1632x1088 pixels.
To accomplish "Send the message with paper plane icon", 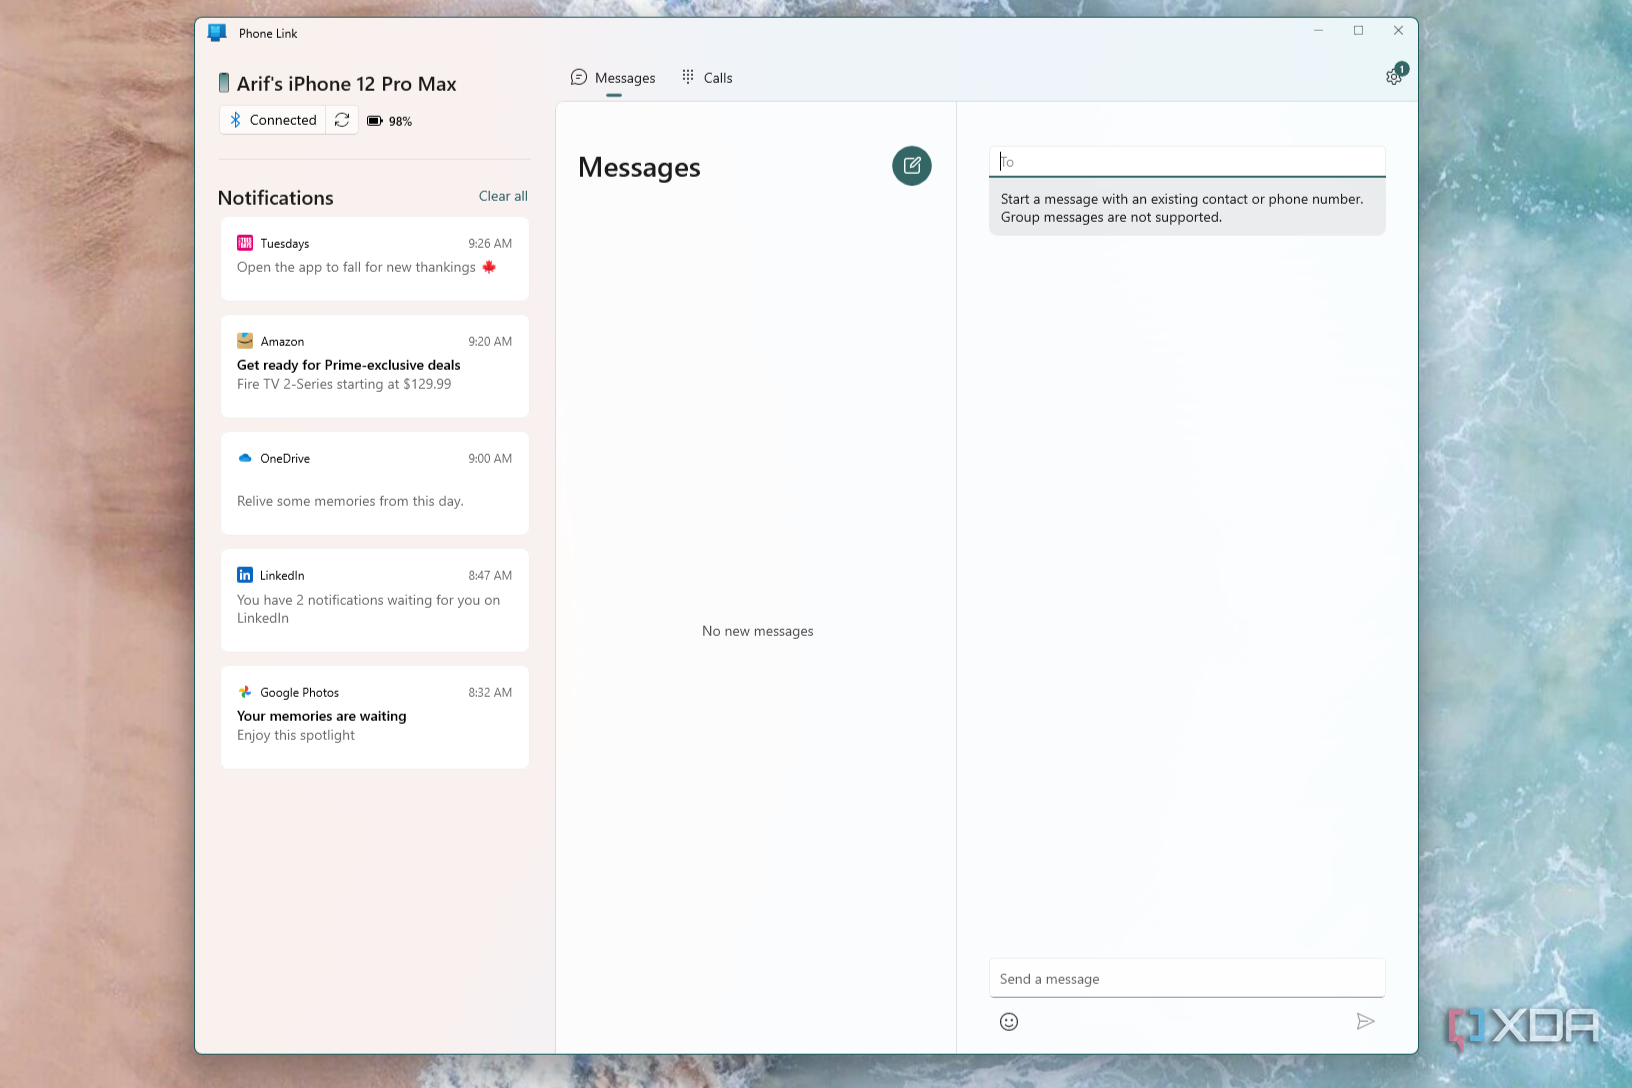I will tap(1366, 1021).
